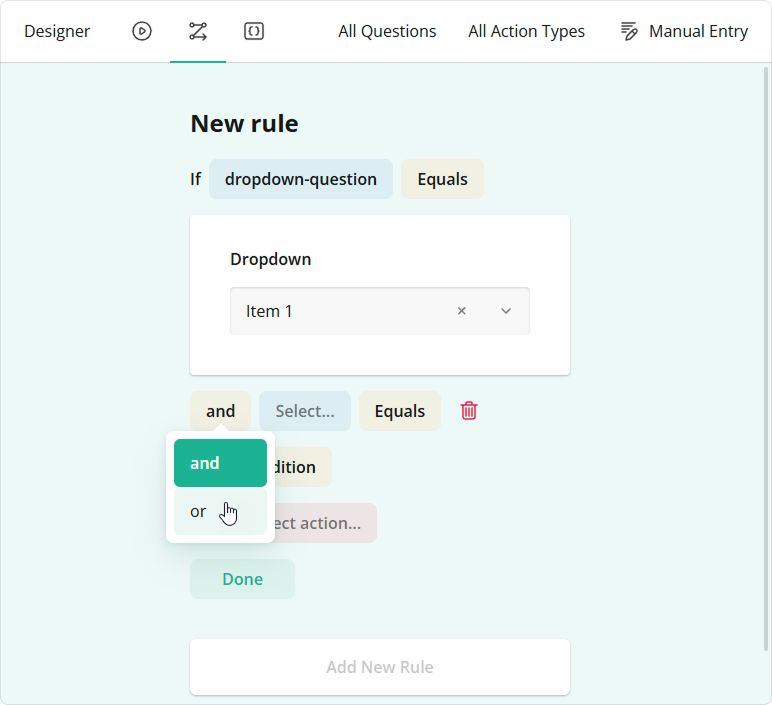Click the 'and' conjunction chip
Image resolution: width=772 pixels, height=705 pixels.
220,411
